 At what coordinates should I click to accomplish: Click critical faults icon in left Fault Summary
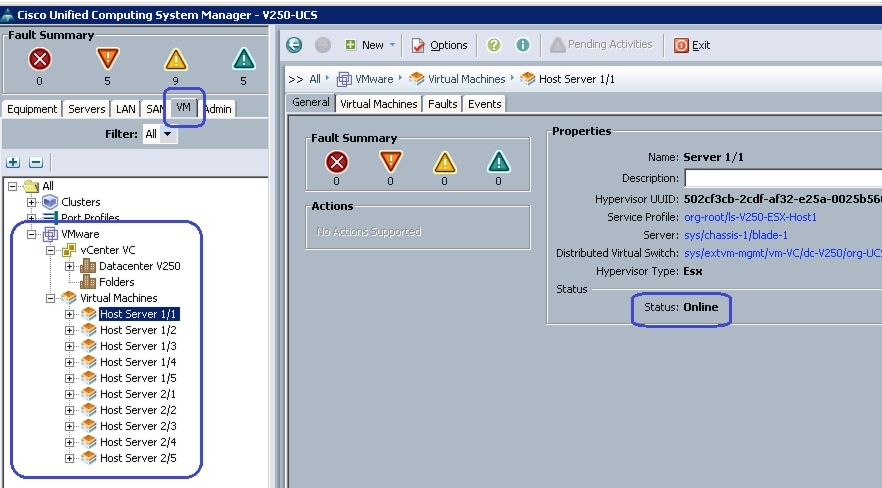coord(39,60)
